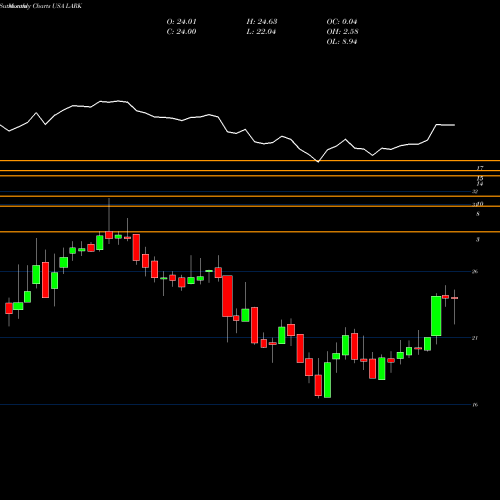
Task: Click the chart title ending in USA LARK
Action: point(41,6)
